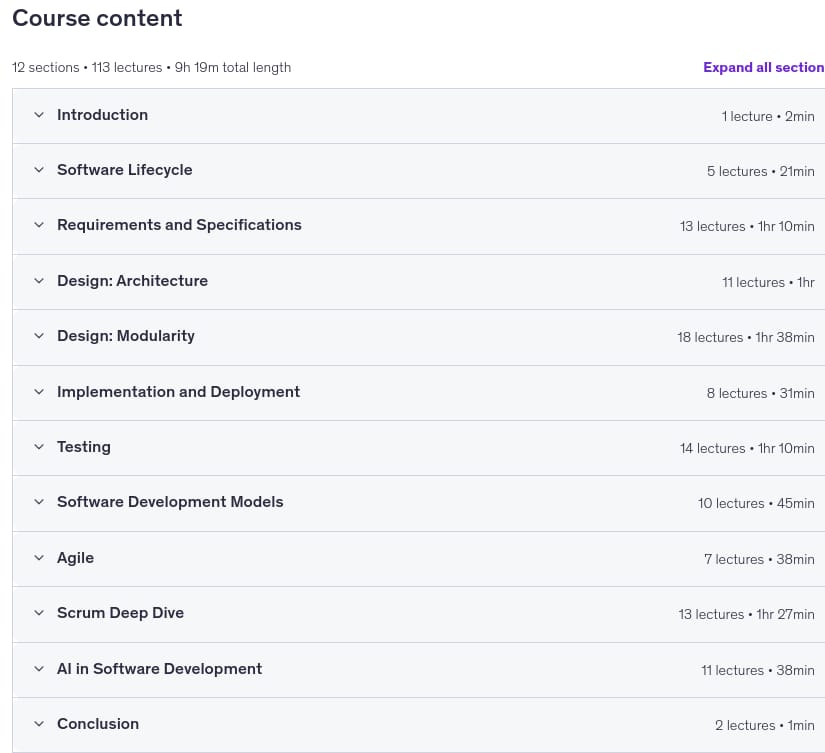Click the Conclusion section title

(98, 724)
